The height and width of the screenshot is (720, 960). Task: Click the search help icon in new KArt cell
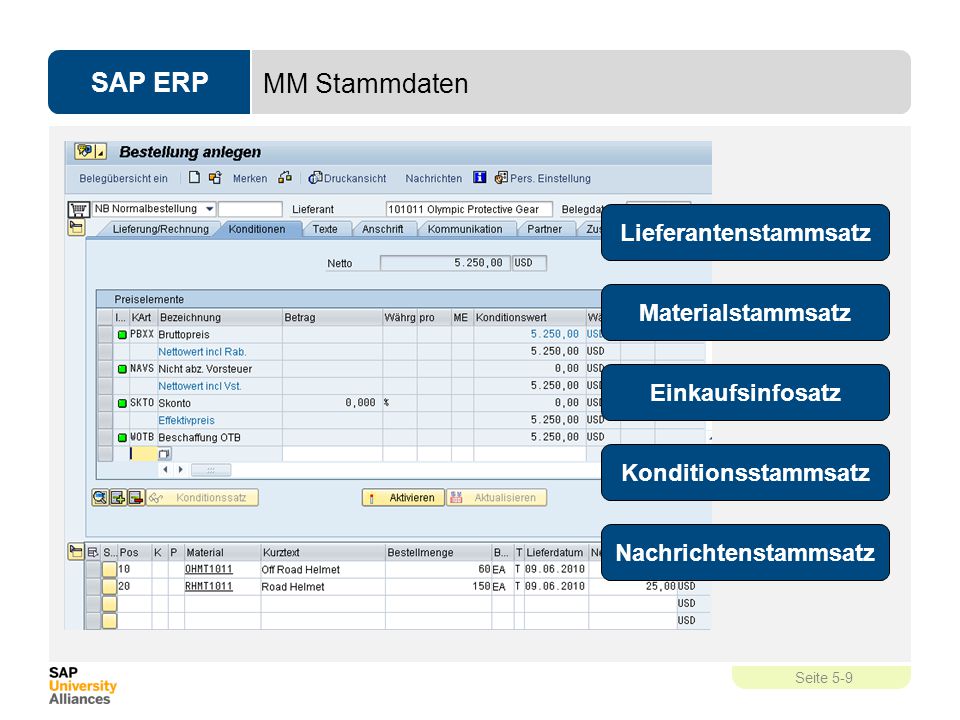(x=164, y=454)
